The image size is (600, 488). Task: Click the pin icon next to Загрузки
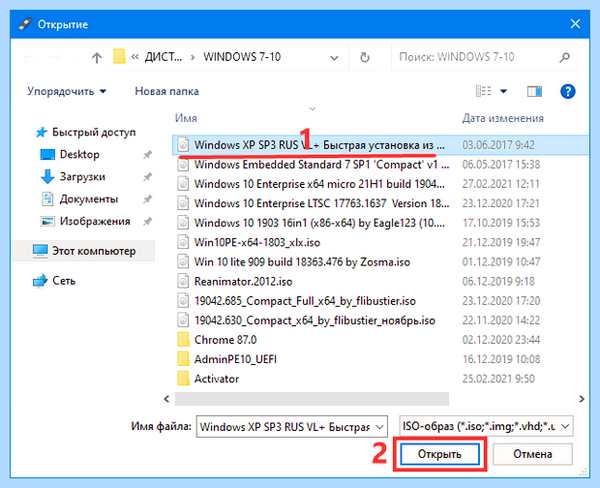click(x=147, y=177)
